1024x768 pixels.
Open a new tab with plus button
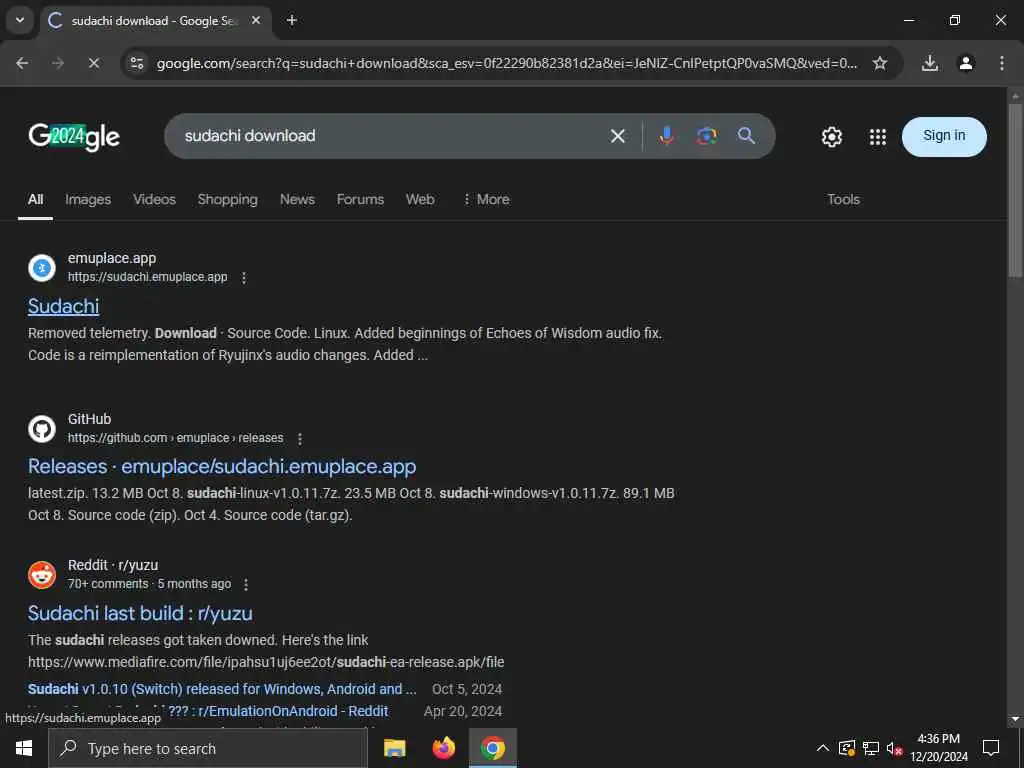click(x=292, y=20)
